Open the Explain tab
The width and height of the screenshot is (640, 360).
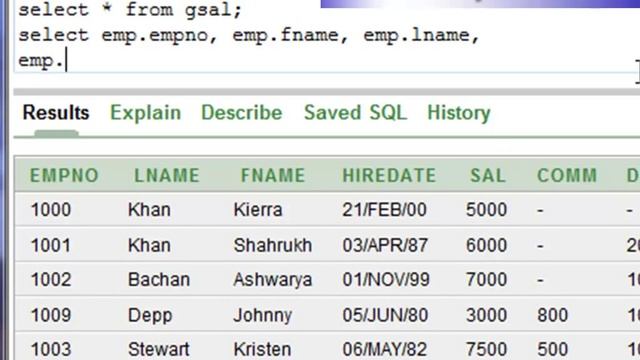click(x=146, y=113)
